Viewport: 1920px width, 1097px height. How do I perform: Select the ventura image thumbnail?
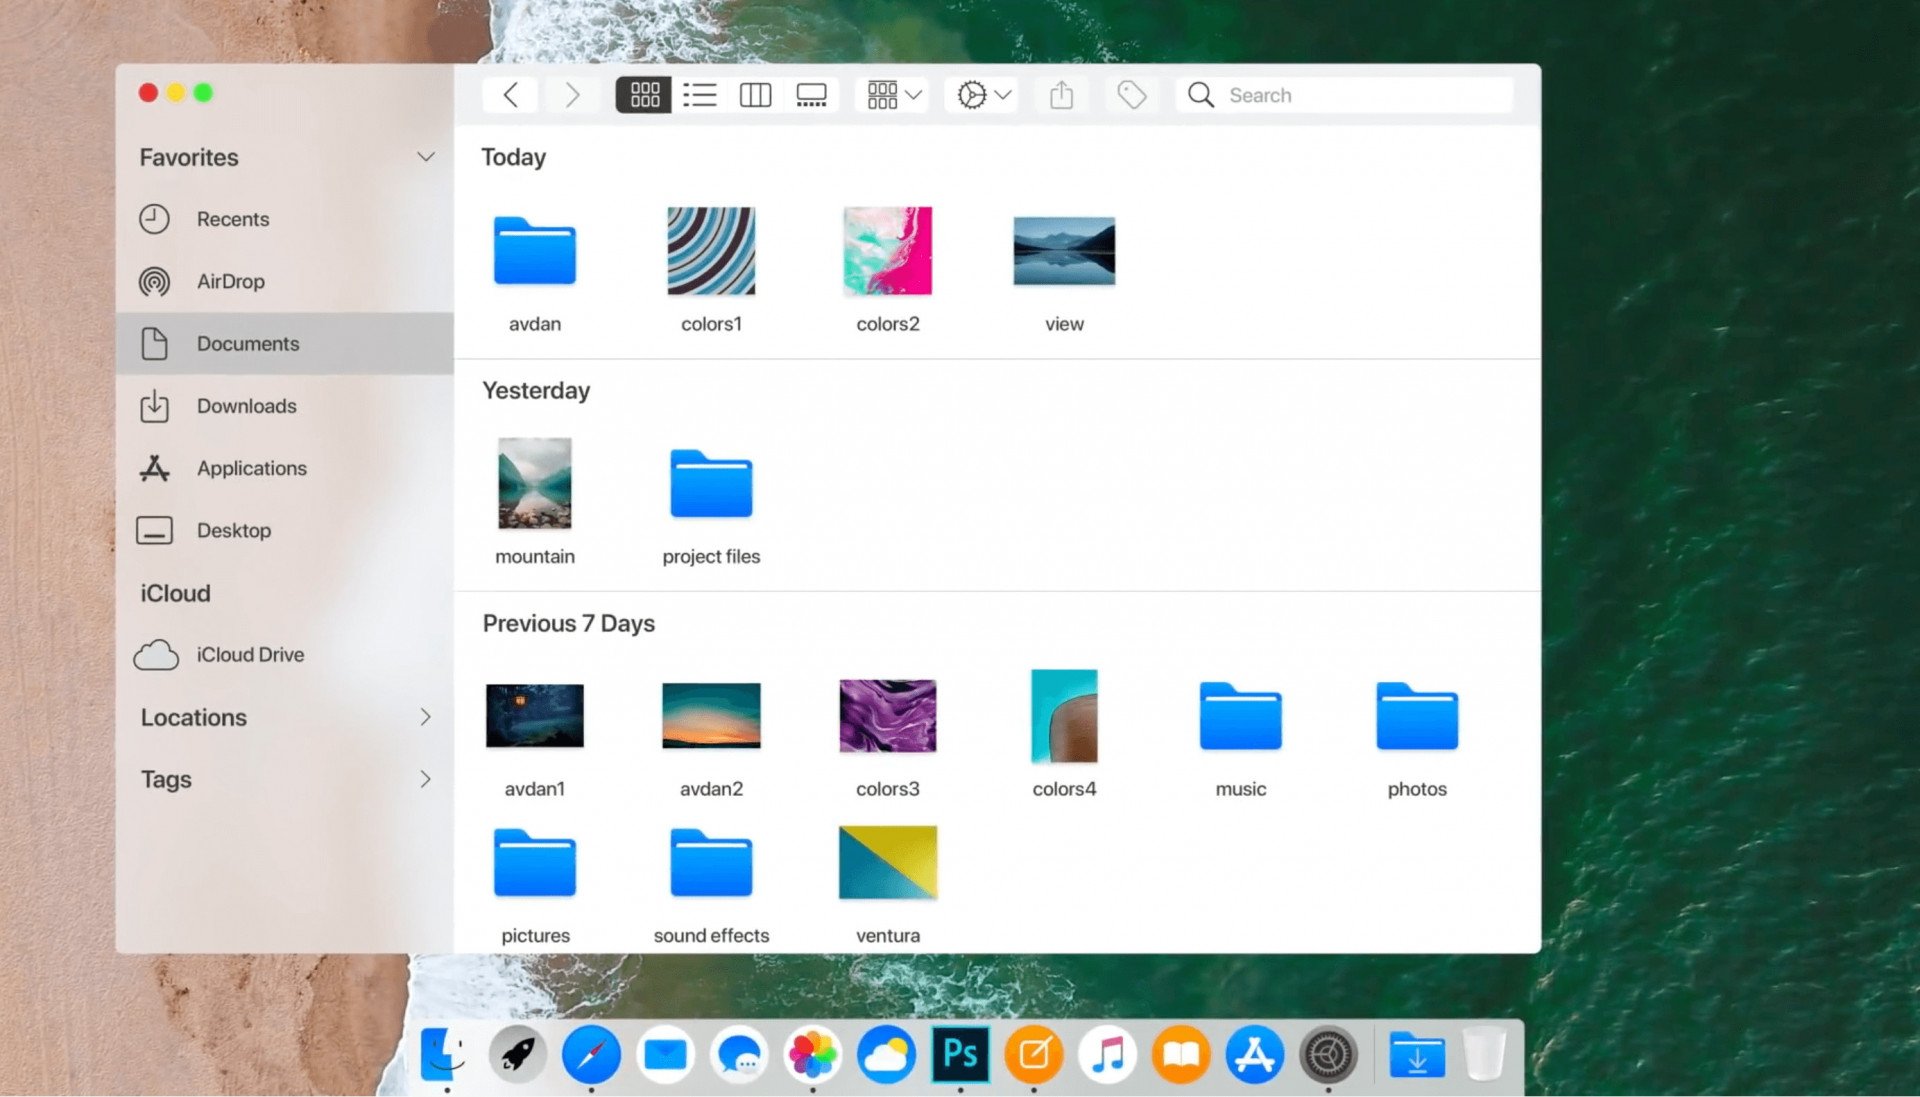tap(888, 862)
